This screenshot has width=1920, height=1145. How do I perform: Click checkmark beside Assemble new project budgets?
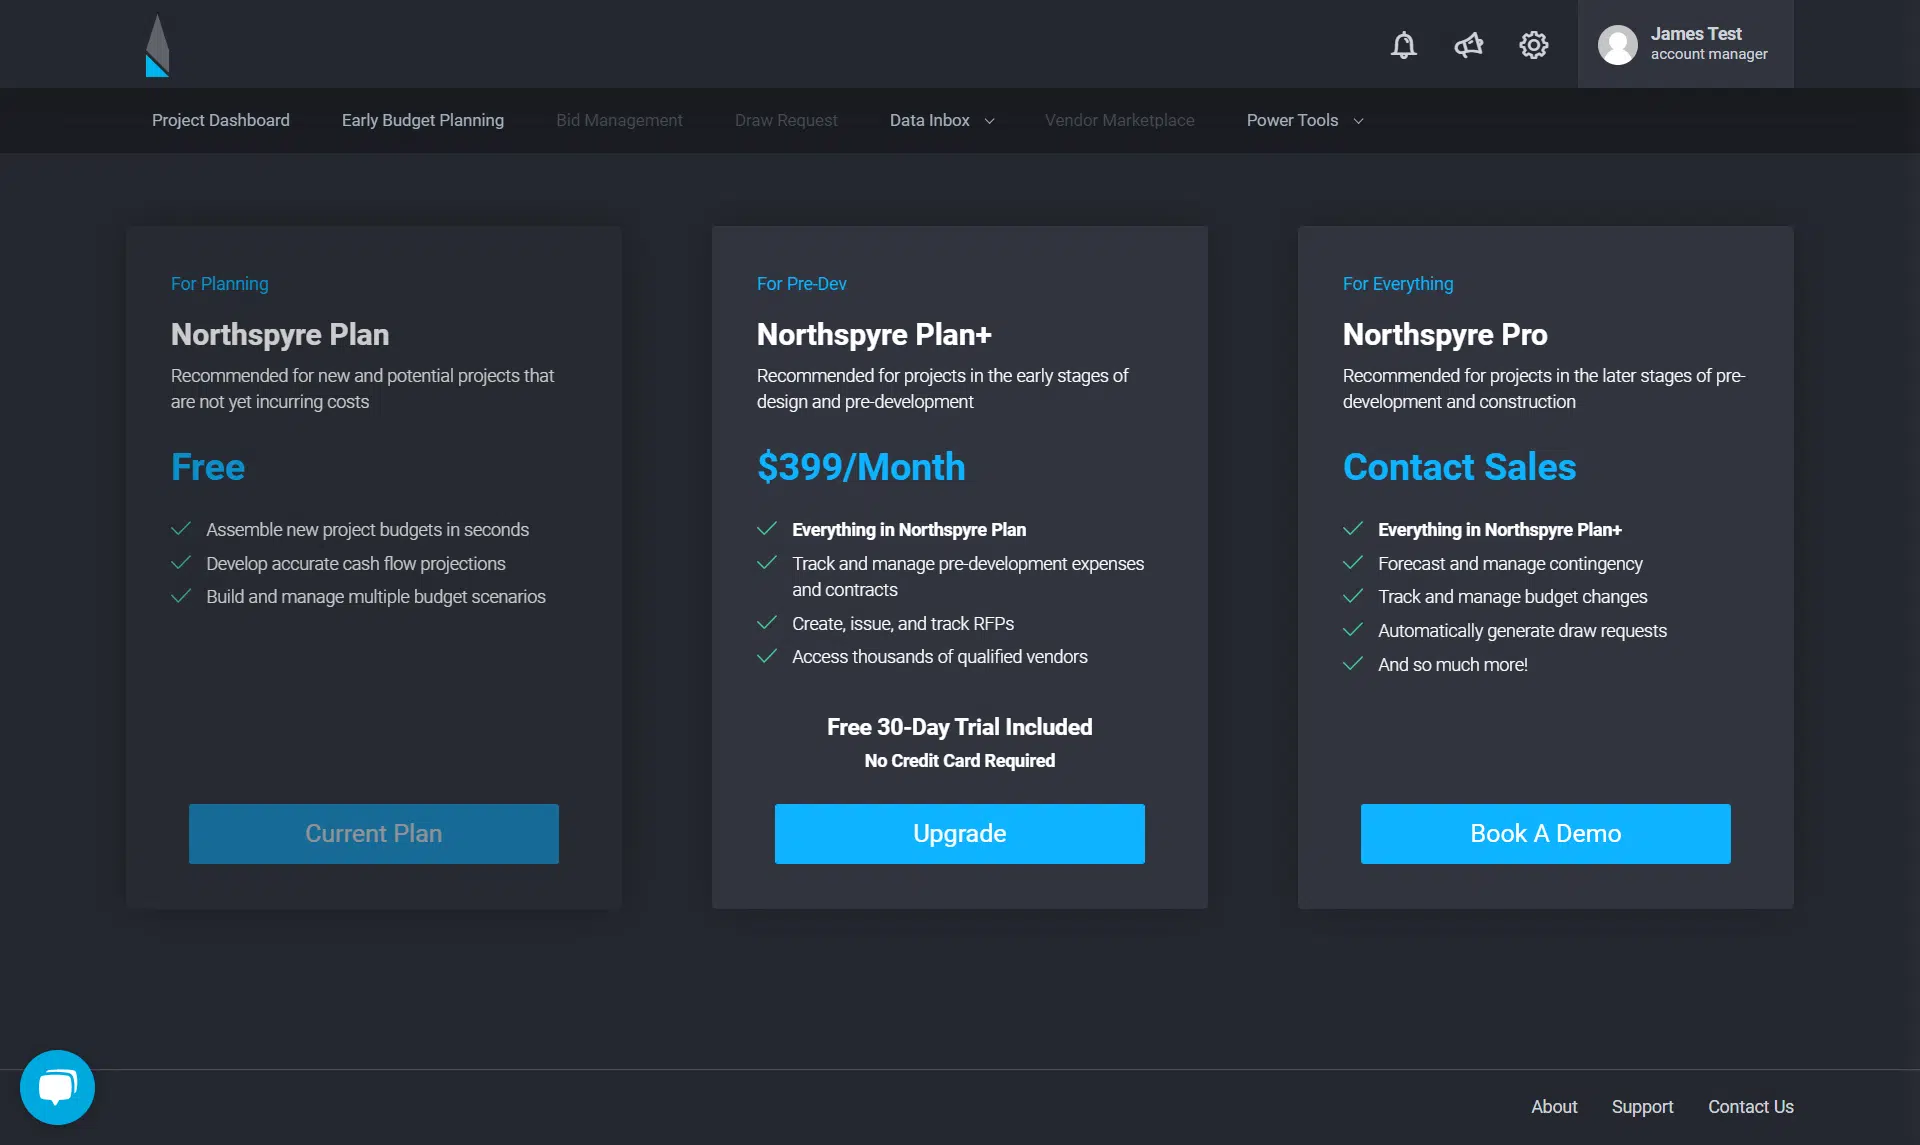coord(181,529)
